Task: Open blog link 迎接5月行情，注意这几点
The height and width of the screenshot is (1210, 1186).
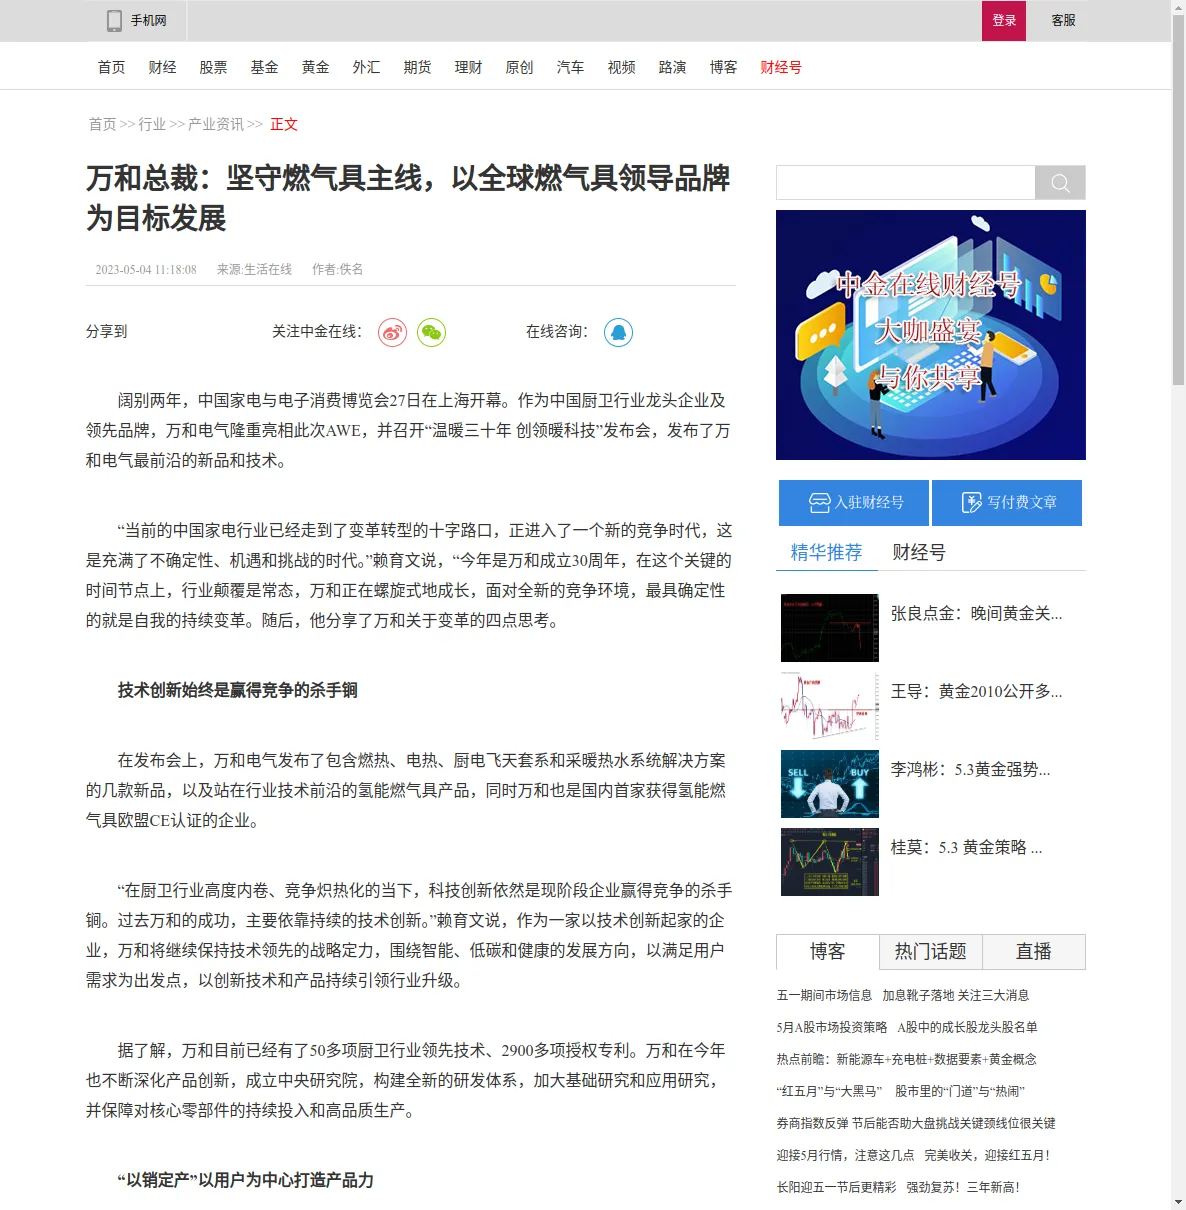Action: click(846, 1155)
